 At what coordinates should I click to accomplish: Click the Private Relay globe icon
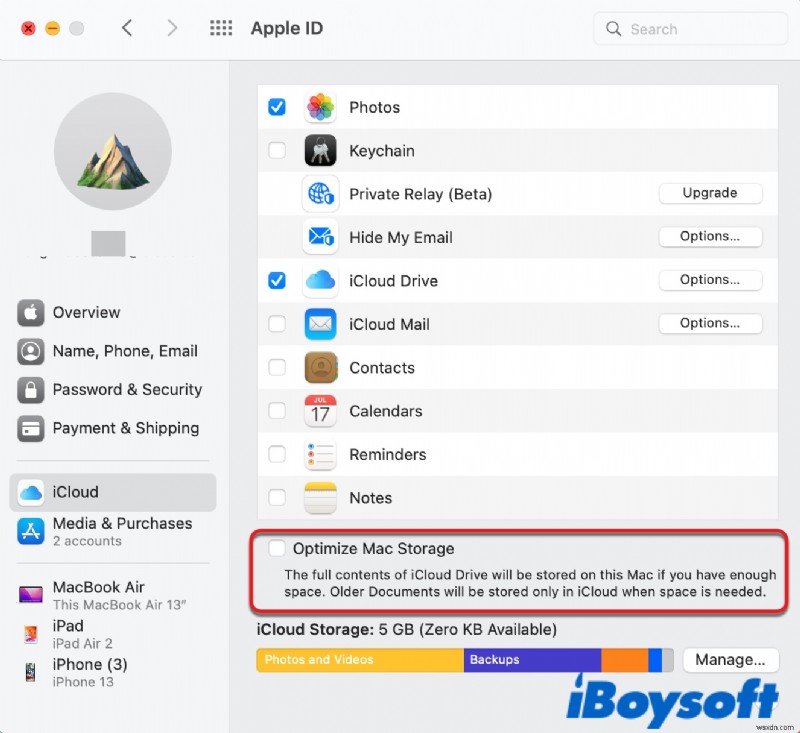[320, 193]
